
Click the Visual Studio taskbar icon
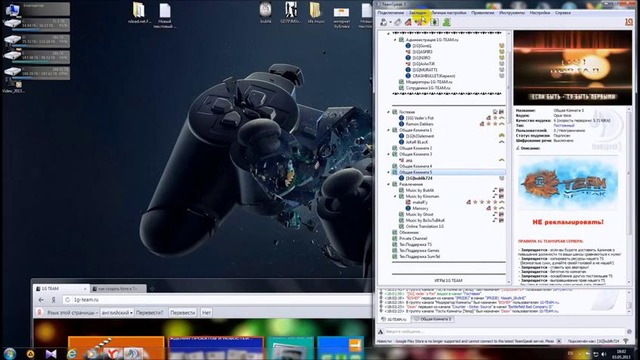tap(51, 353)
